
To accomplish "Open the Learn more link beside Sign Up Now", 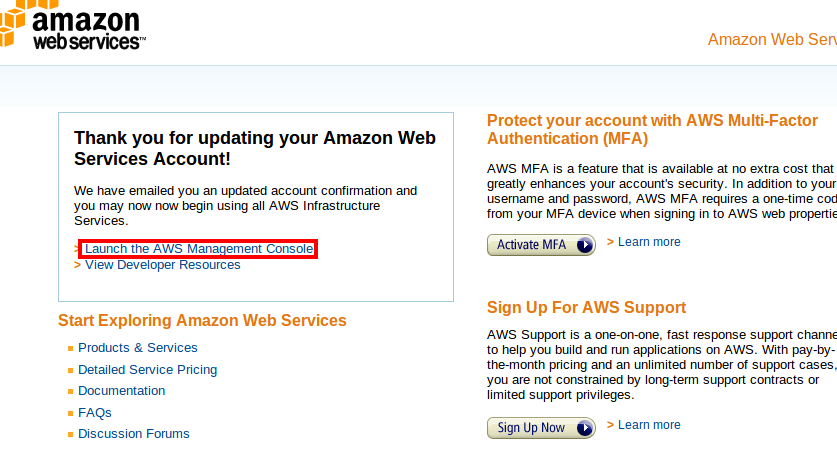I will (x=649, y=425).
